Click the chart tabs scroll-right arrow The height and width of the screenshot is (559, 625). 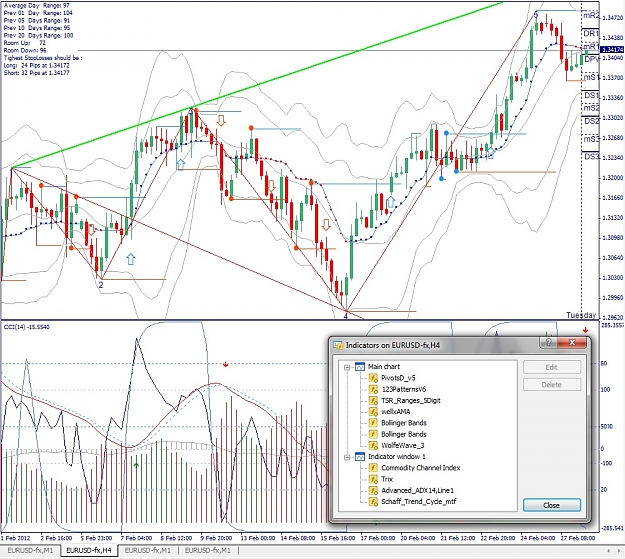[x=619, y=551]
